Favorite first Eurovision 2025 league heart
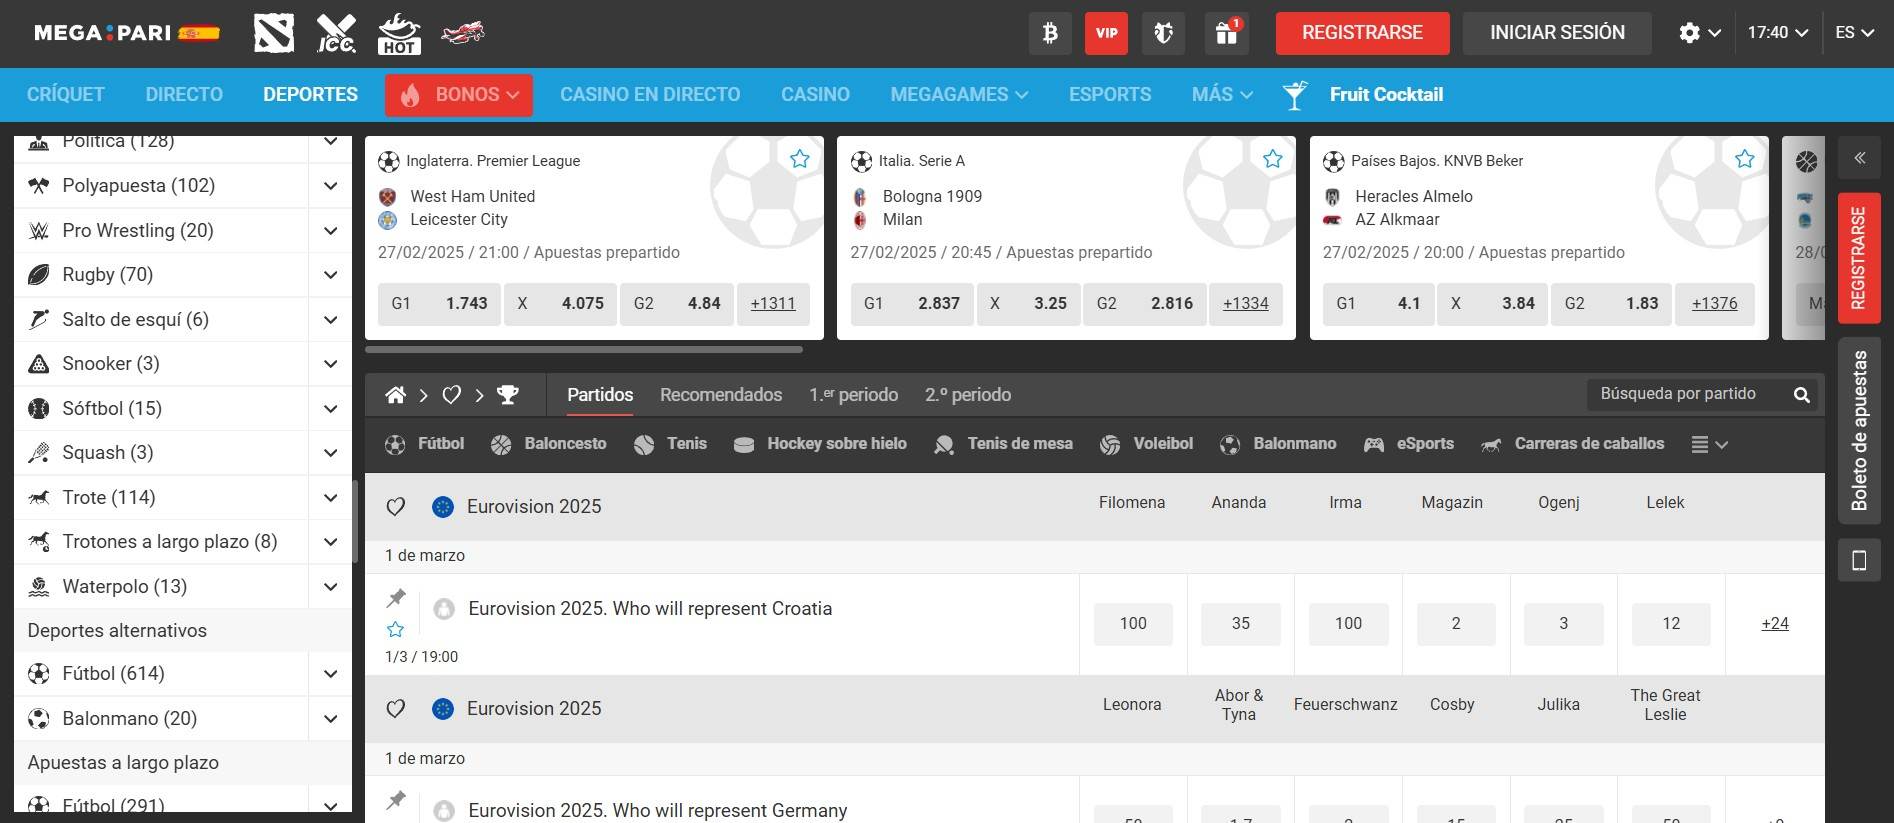 [x=396, y=507]
